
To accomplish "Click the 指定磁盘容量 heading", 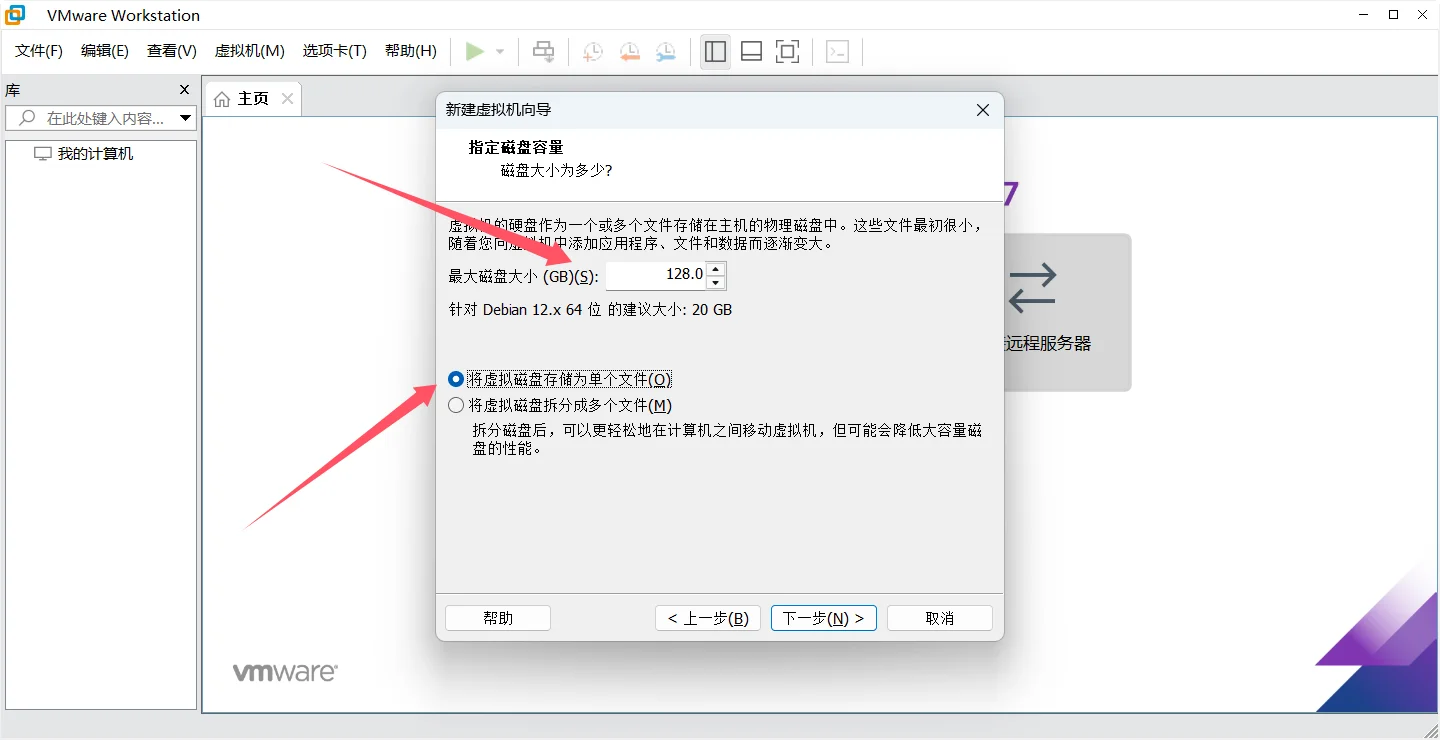I will [x=516, y=148].
